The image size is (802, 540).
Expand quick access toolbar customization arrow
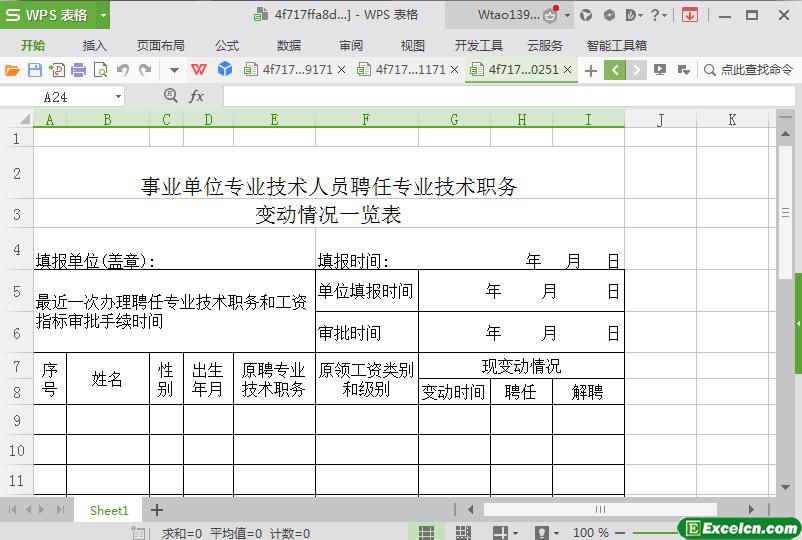[x=174, y=70]
